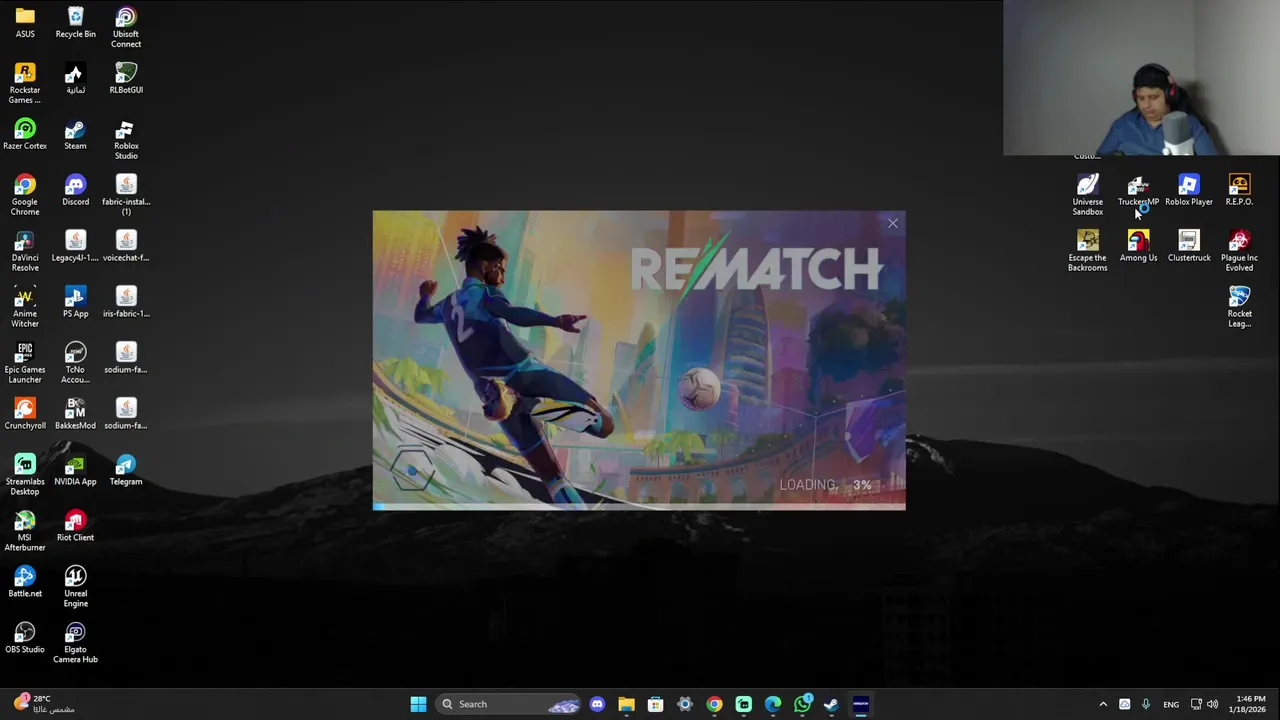Select the Rocket League desktop icon
Viewport: 1280px width, 720px height.
(1239, 307)
